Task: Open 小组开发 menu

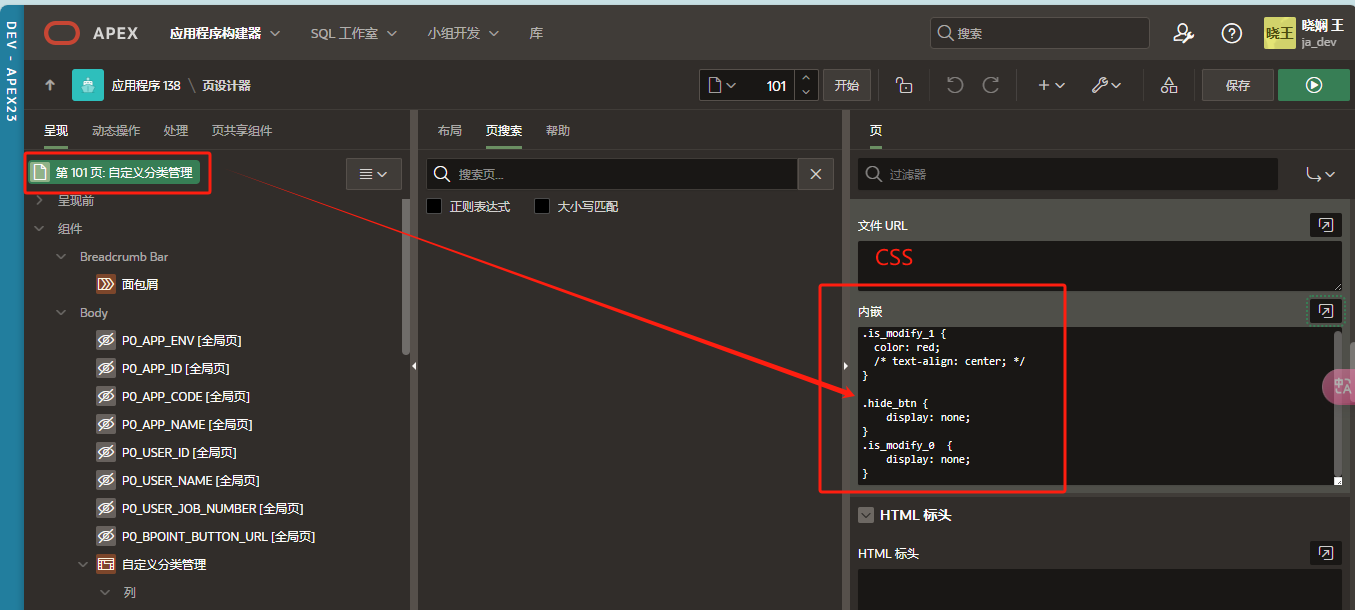Action: [x=464, y=33]
